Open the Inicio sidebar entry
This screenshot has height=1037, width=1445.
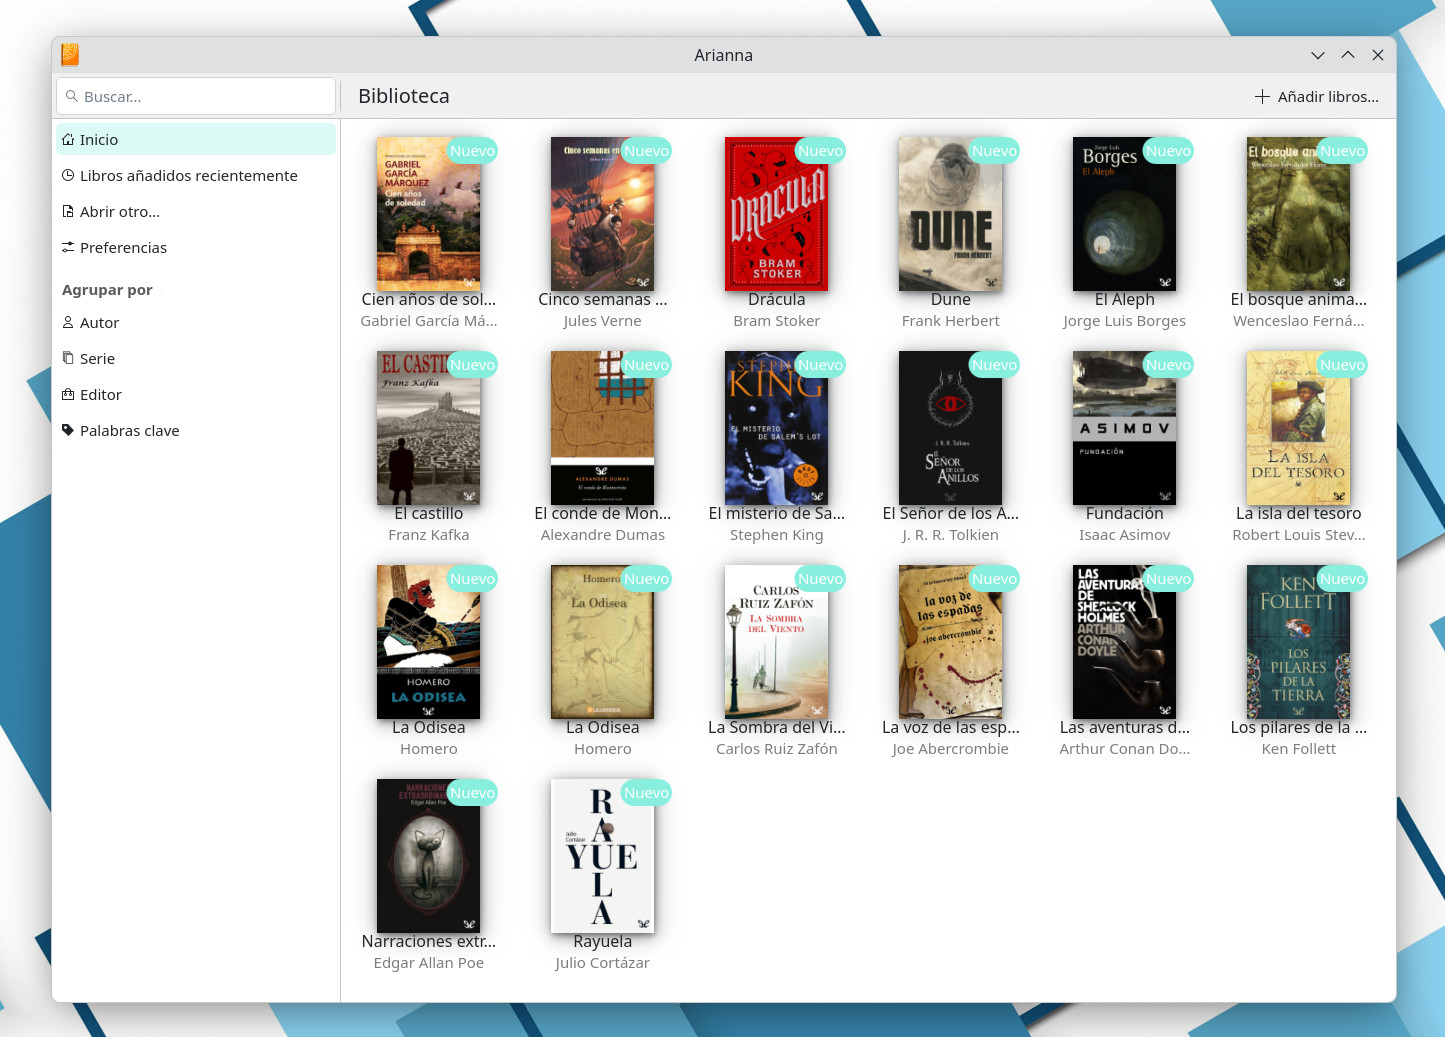point(196,140)
